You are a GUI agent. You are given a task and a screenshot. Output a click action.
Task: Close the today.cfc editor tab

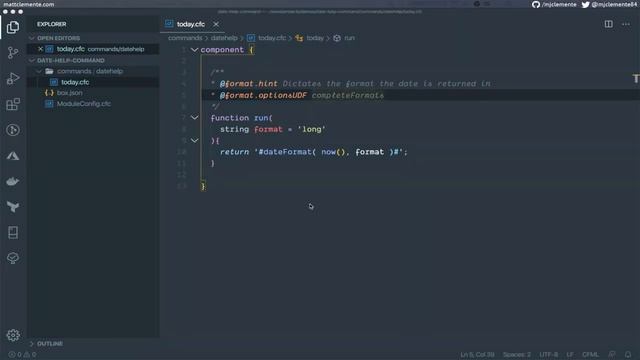coord(216,24)
